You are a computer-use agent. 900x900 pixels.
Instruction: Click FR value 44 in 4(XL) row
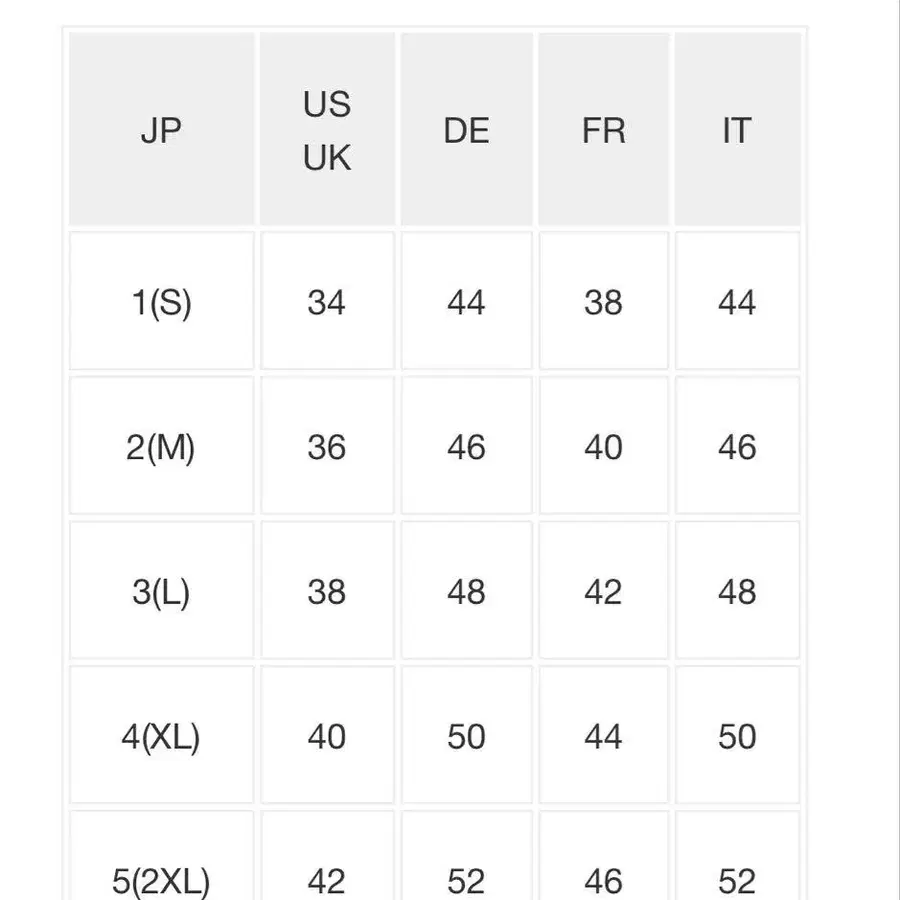tap(603, 737)
